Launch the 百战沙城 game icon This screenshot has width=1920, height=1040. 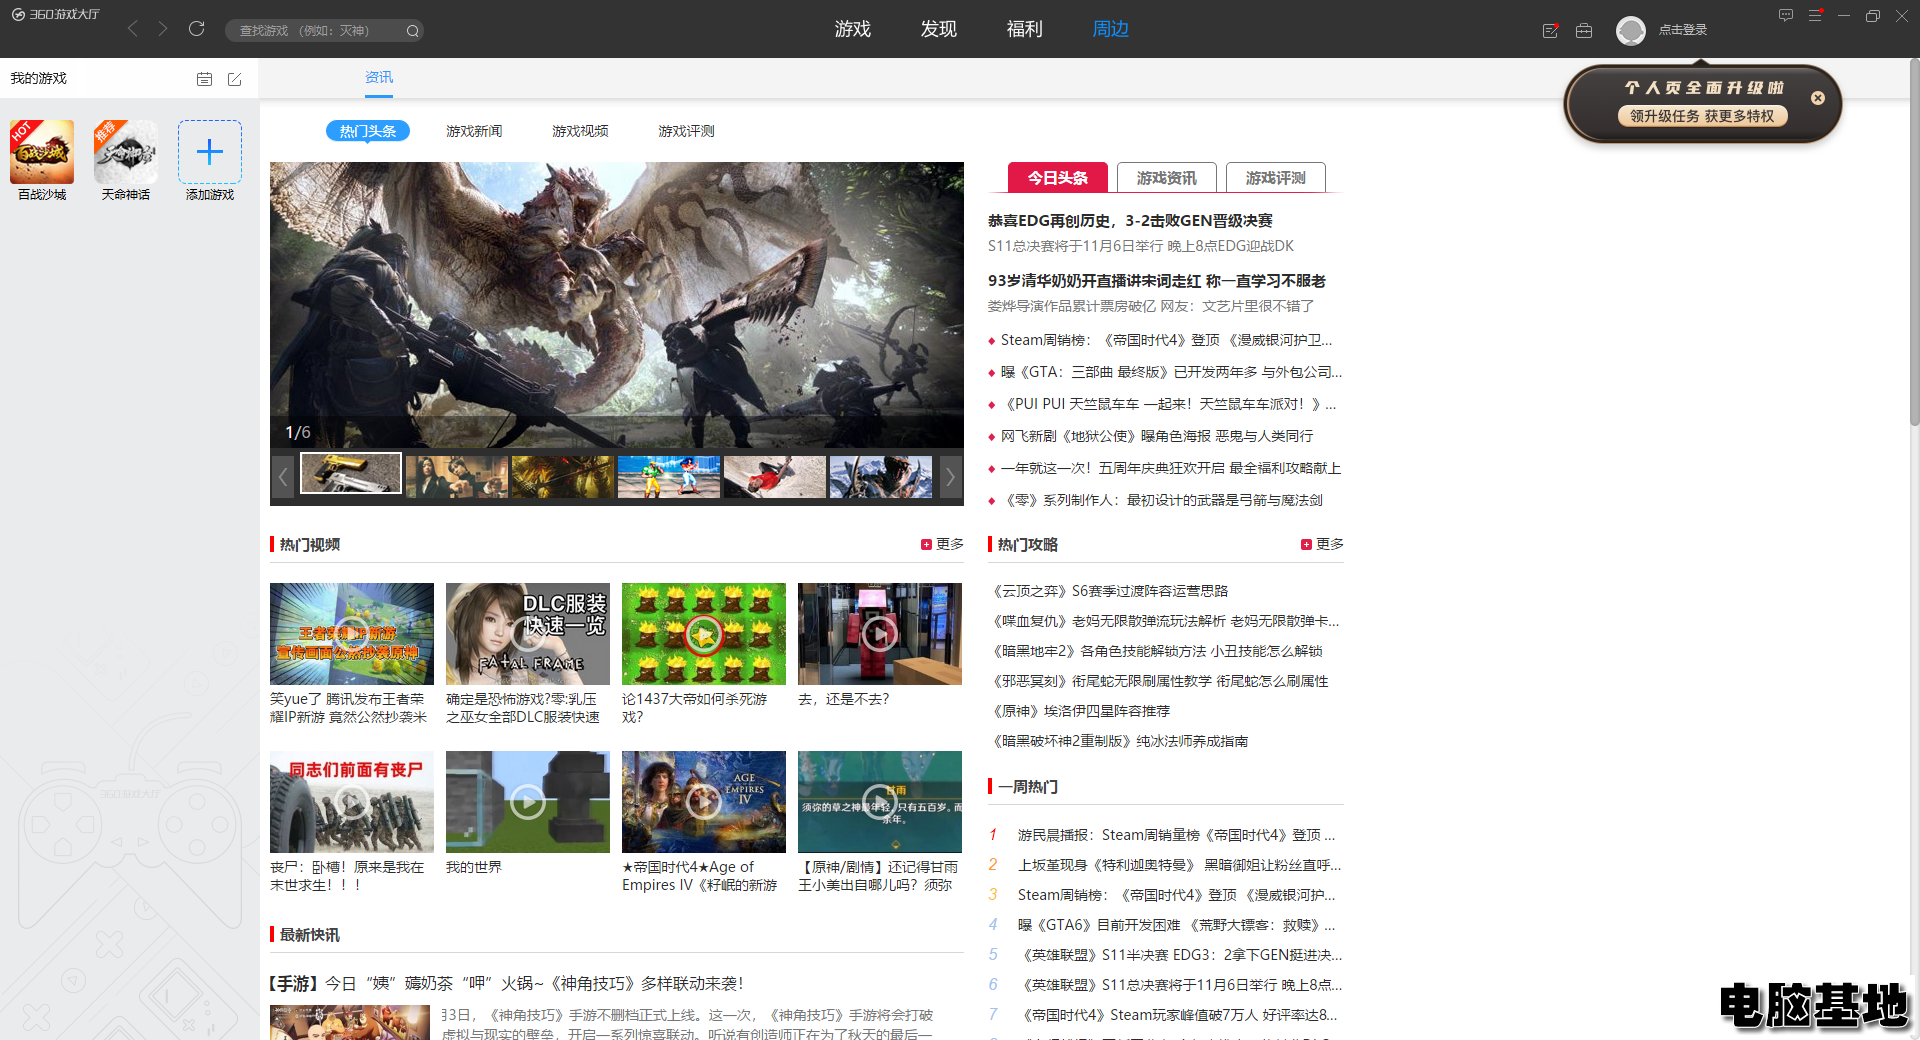tap(42, 152)
